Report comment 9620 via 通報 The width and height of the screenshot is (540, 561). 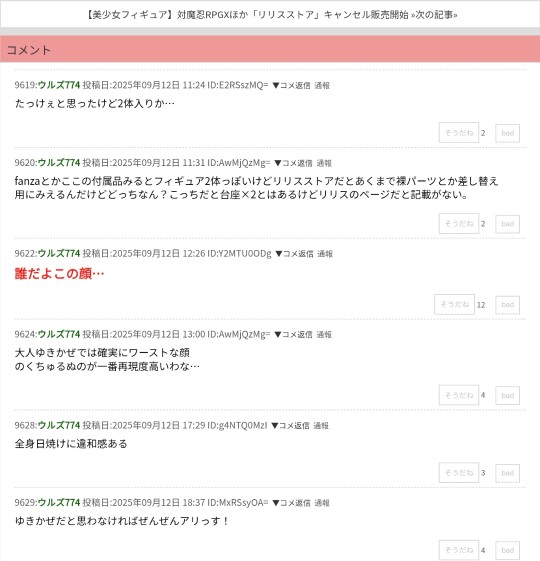(x=324, y=163)
